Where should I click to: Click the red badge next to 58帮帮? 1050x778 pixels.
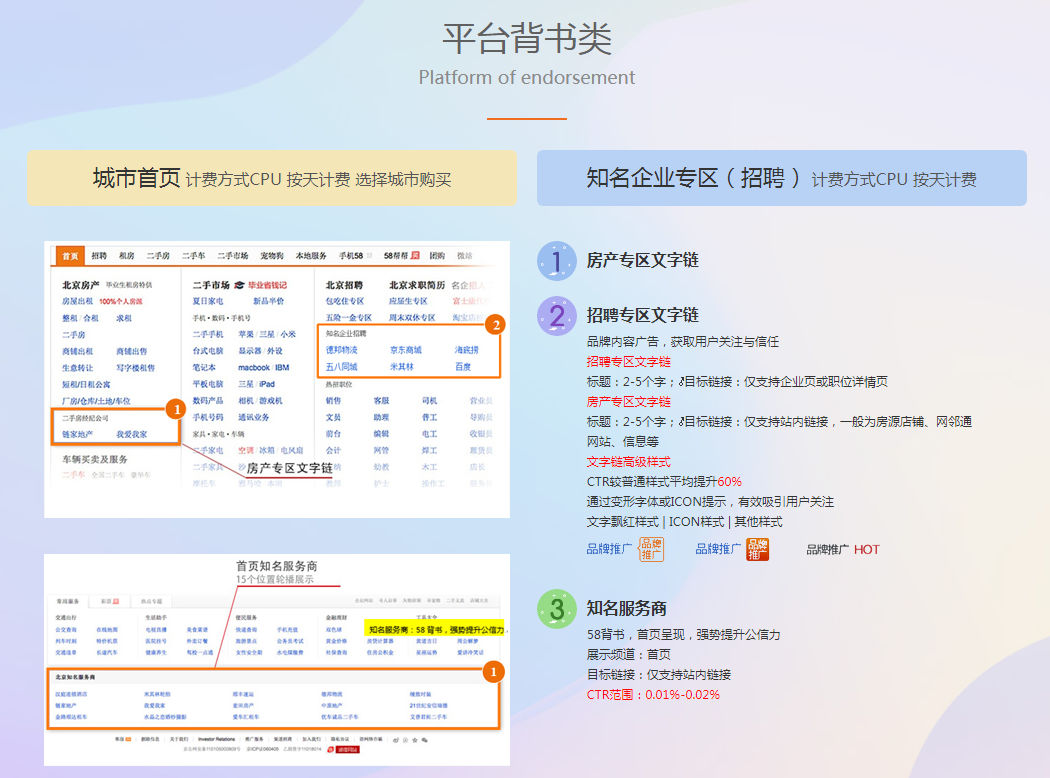tap(415, 255)
